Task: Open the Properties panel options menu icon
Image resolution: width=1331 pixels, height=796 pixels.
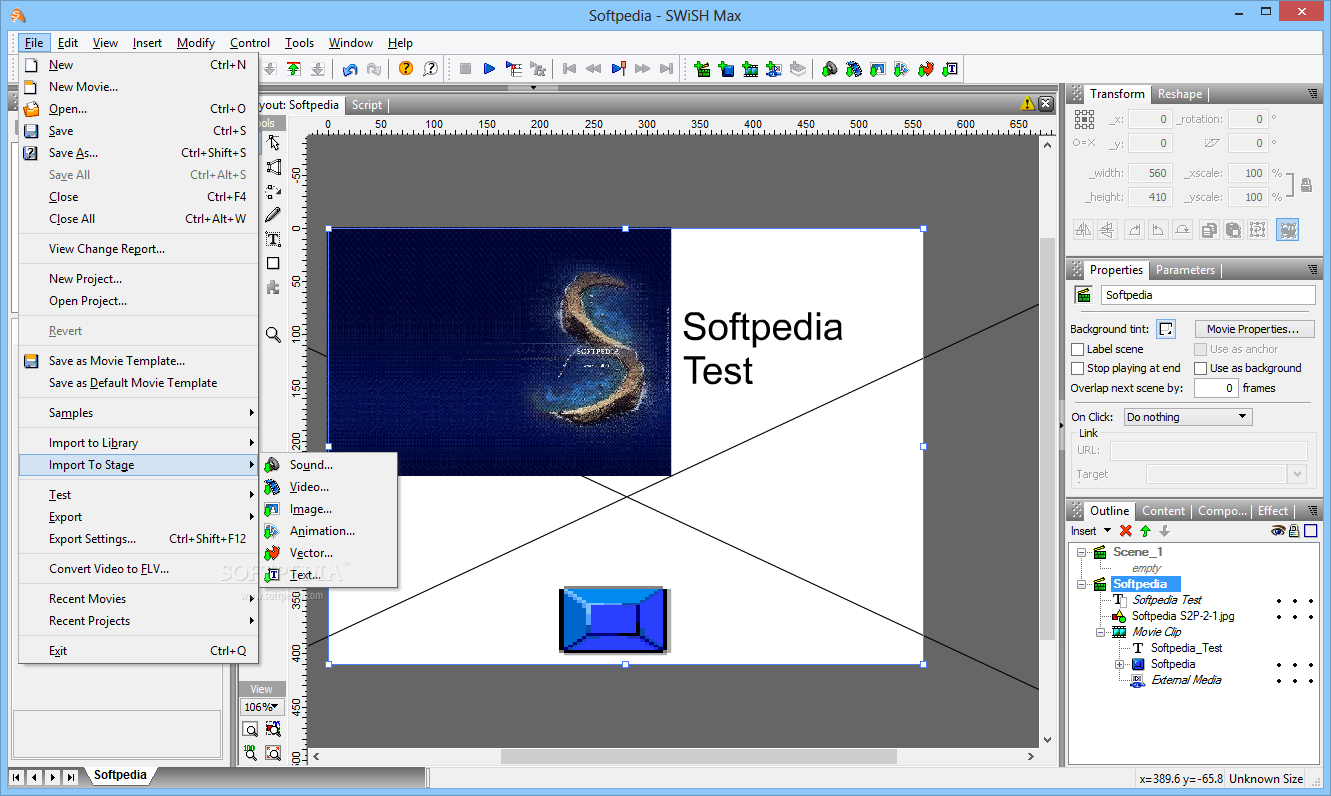Action: coord(1312,270)
